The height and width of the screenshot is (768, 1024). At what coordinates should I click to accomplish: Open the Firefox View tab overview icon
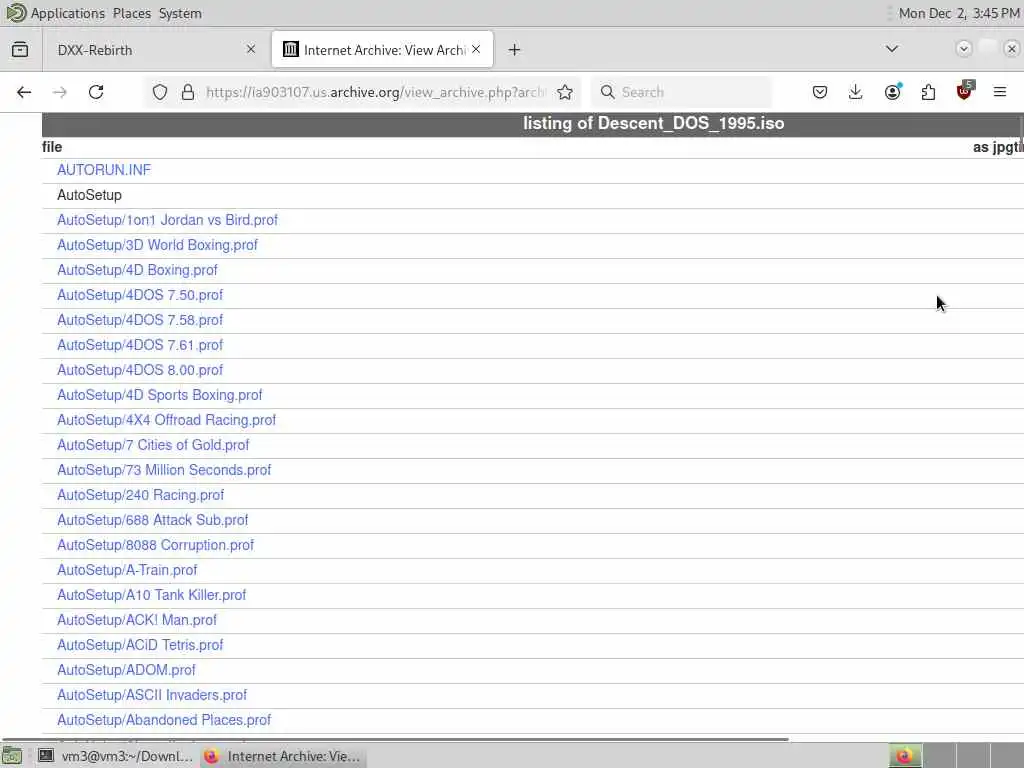20,50
